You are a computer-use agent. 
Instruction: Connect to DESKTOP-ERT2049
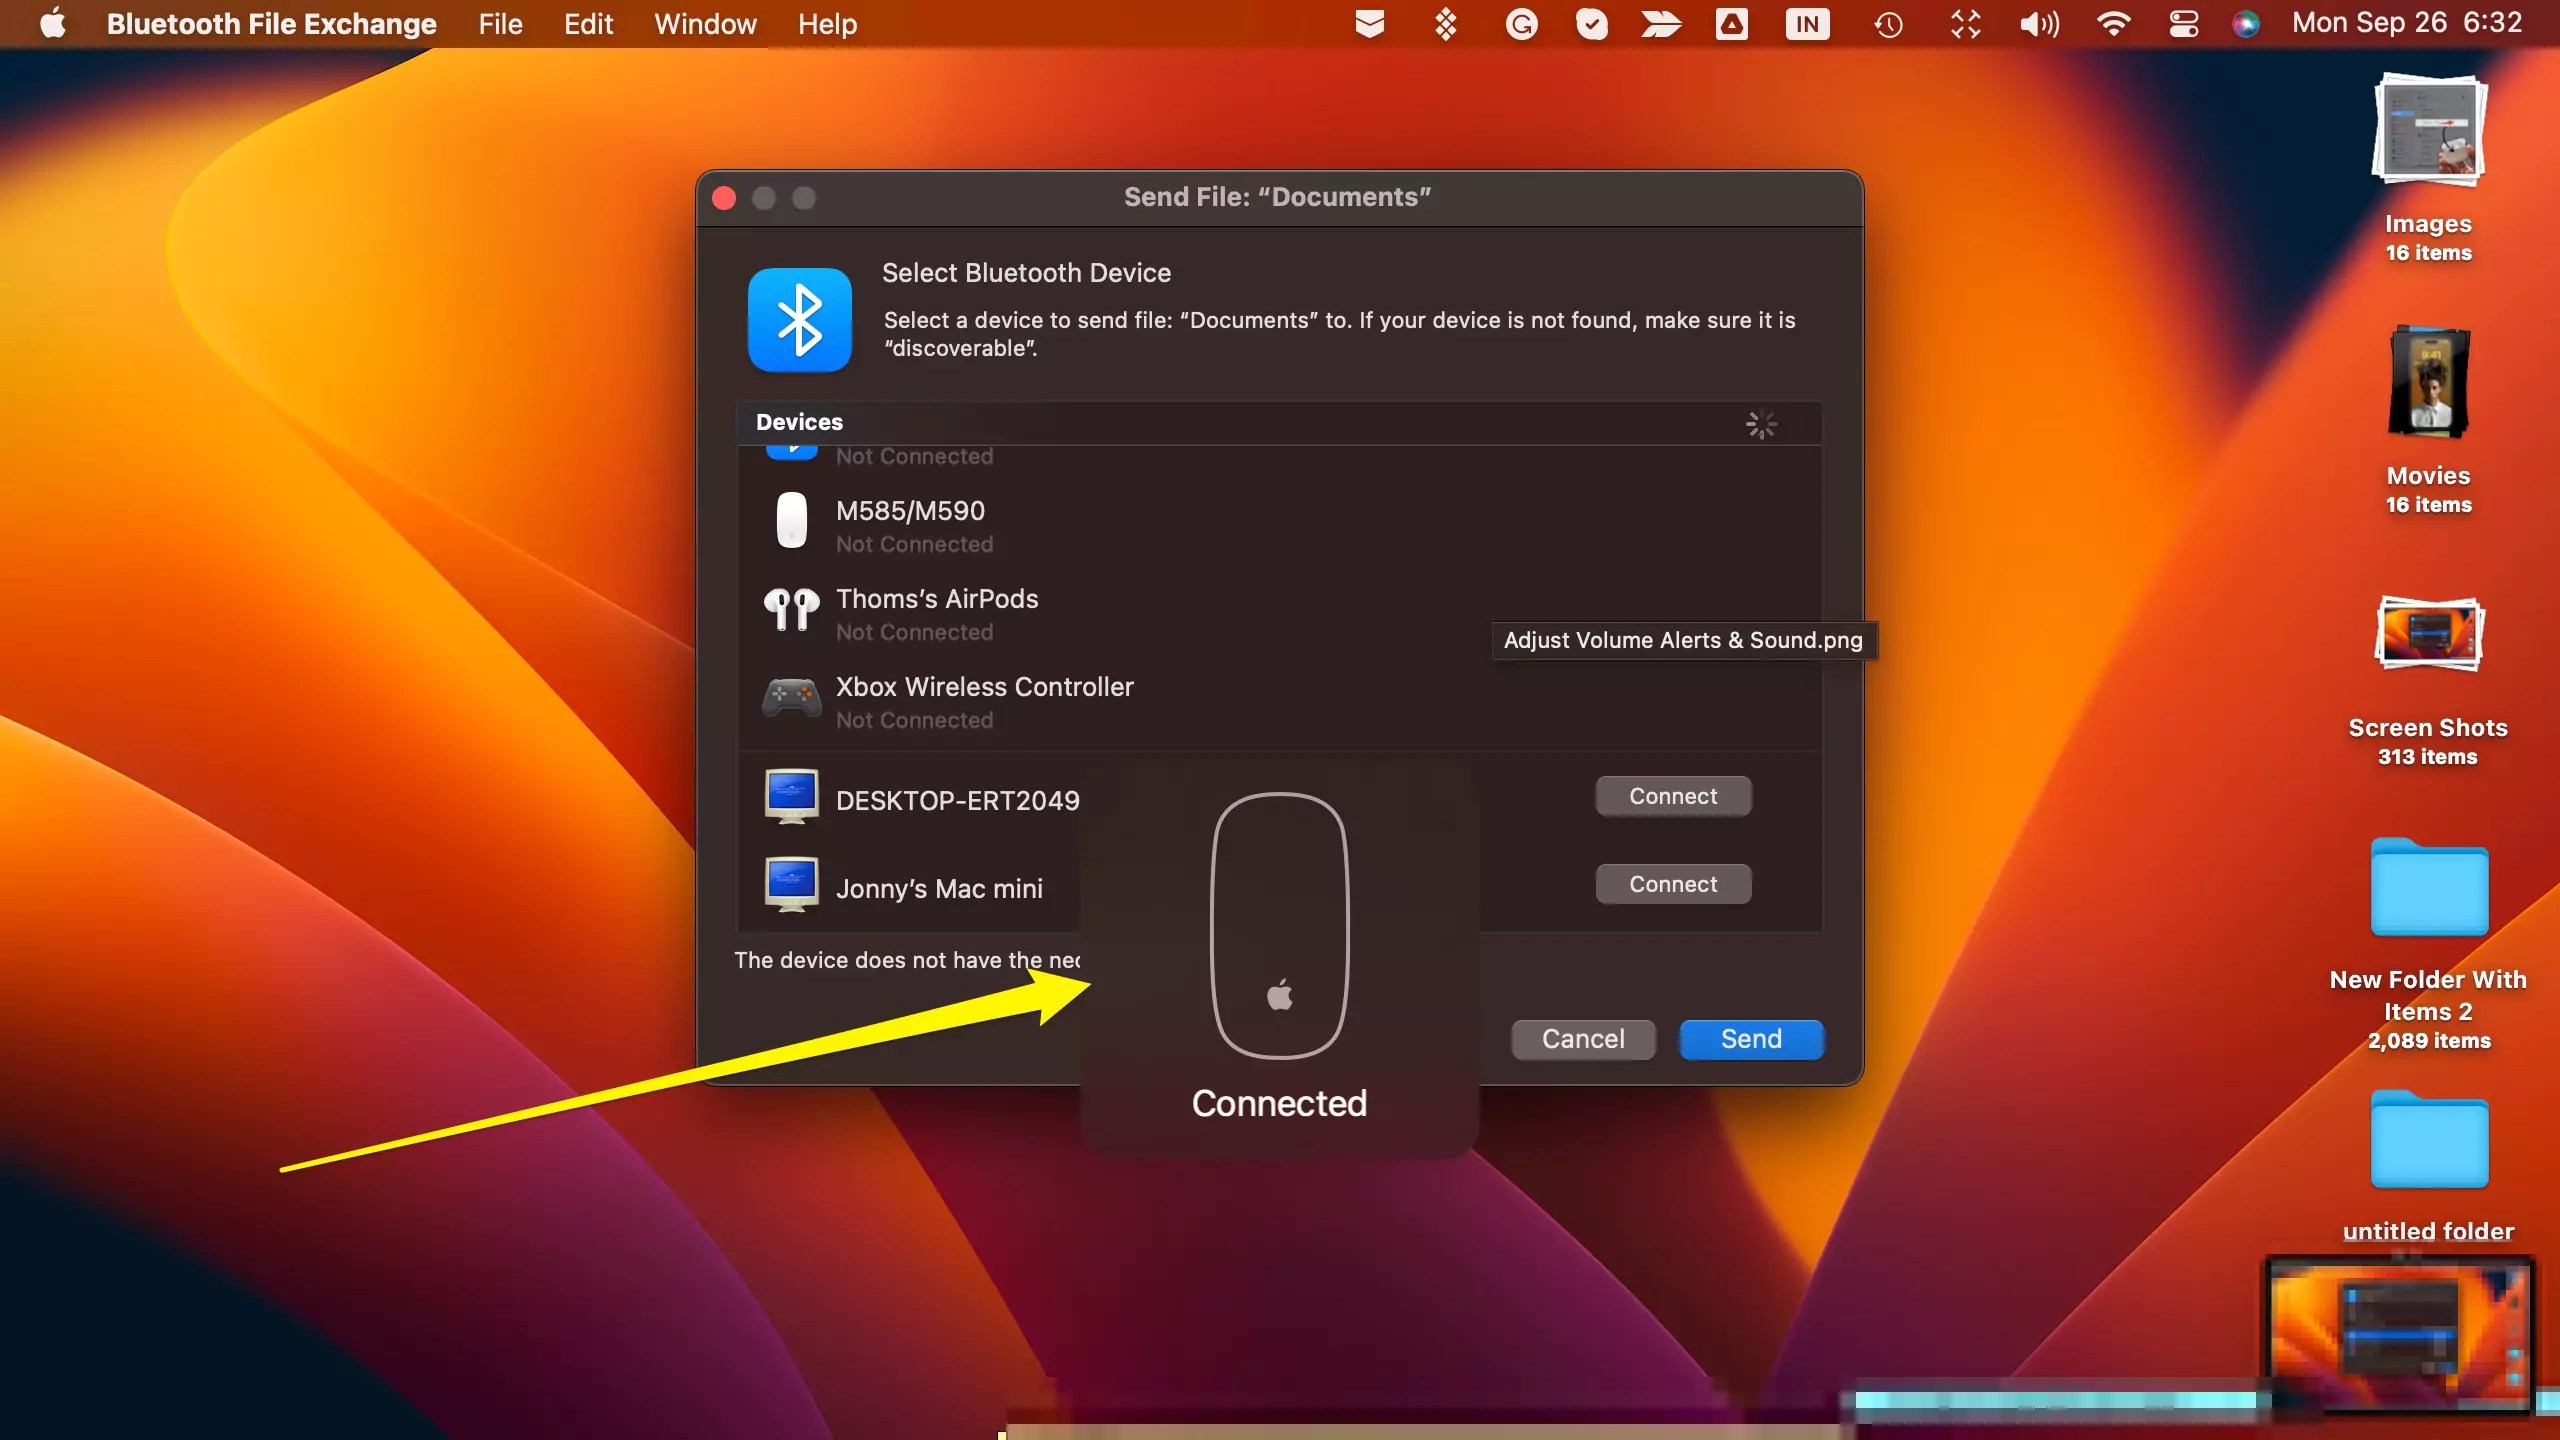pyautogui.click(x=1672, y=795)
